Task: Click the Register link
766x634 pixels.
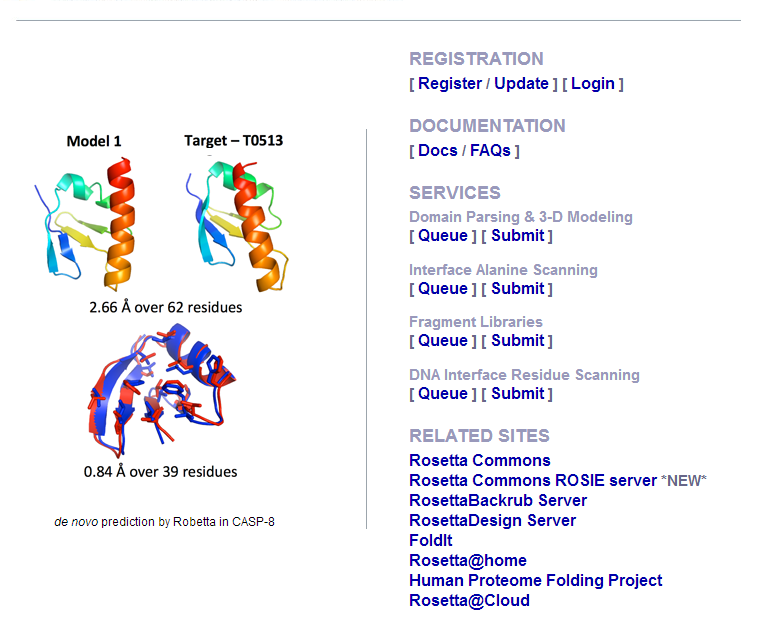Action: tap(450, 84)
